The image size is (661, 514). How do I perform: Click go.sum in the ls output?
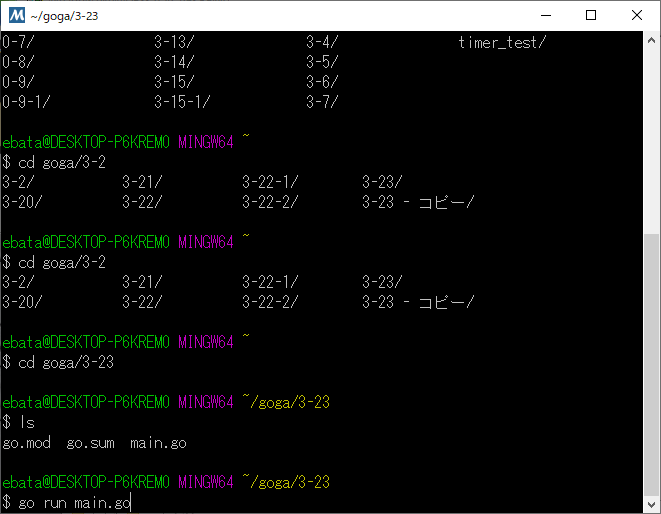point(90,442)
